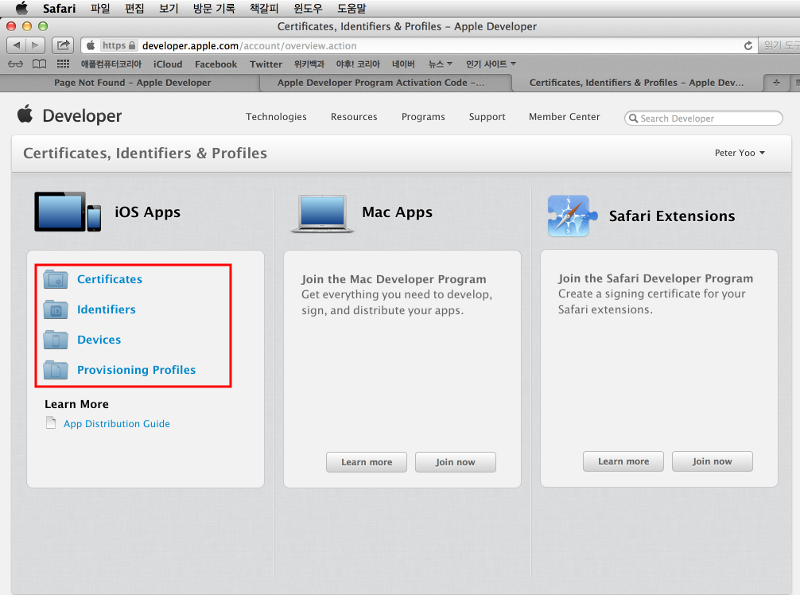Click the Safari Extensions compass icon
Screen dimensions: 800x595
pos(571,216)
